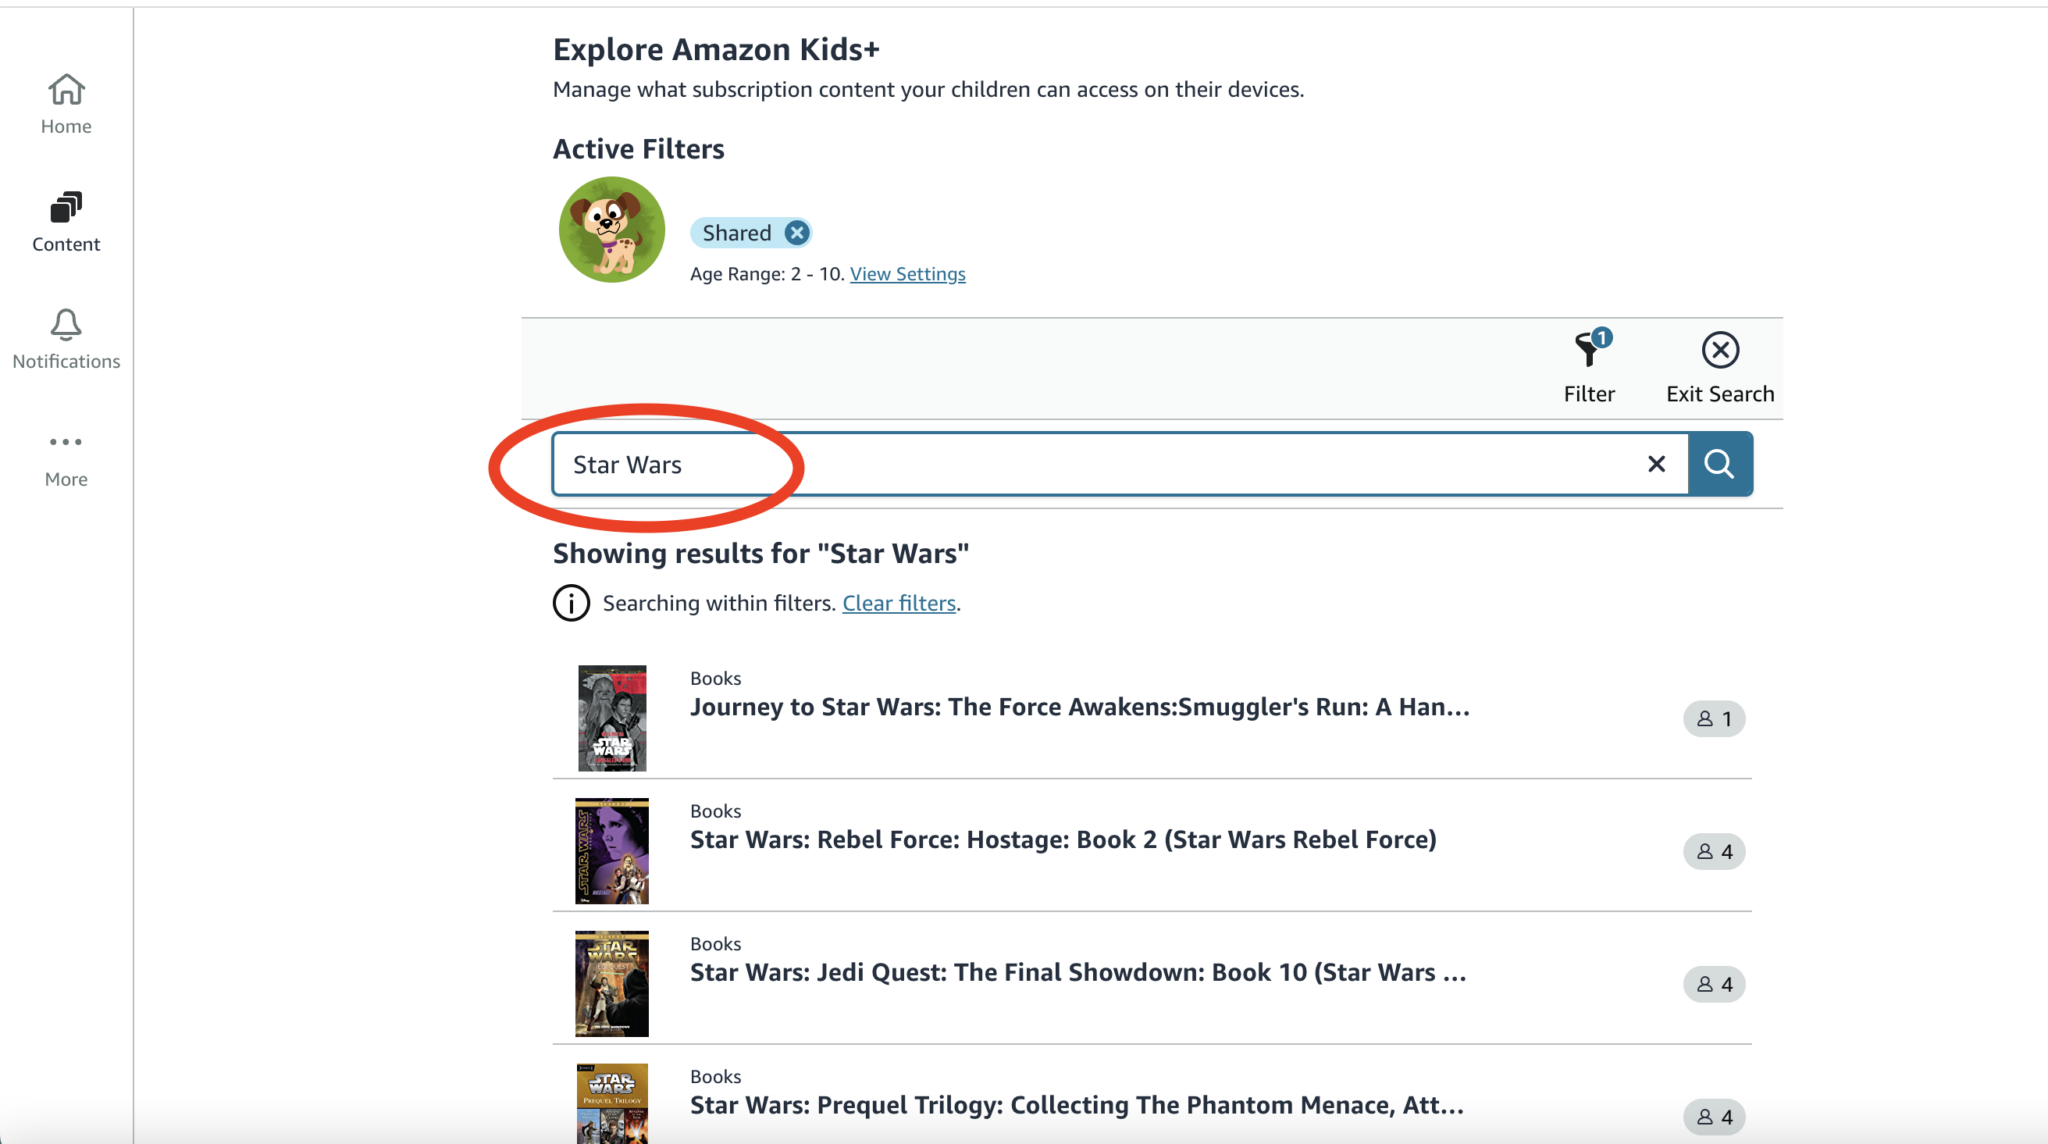Select Star Wars: Rebel Force: Hostage entry
Screen dimensions: 2048x1144
click(1062, 839)
